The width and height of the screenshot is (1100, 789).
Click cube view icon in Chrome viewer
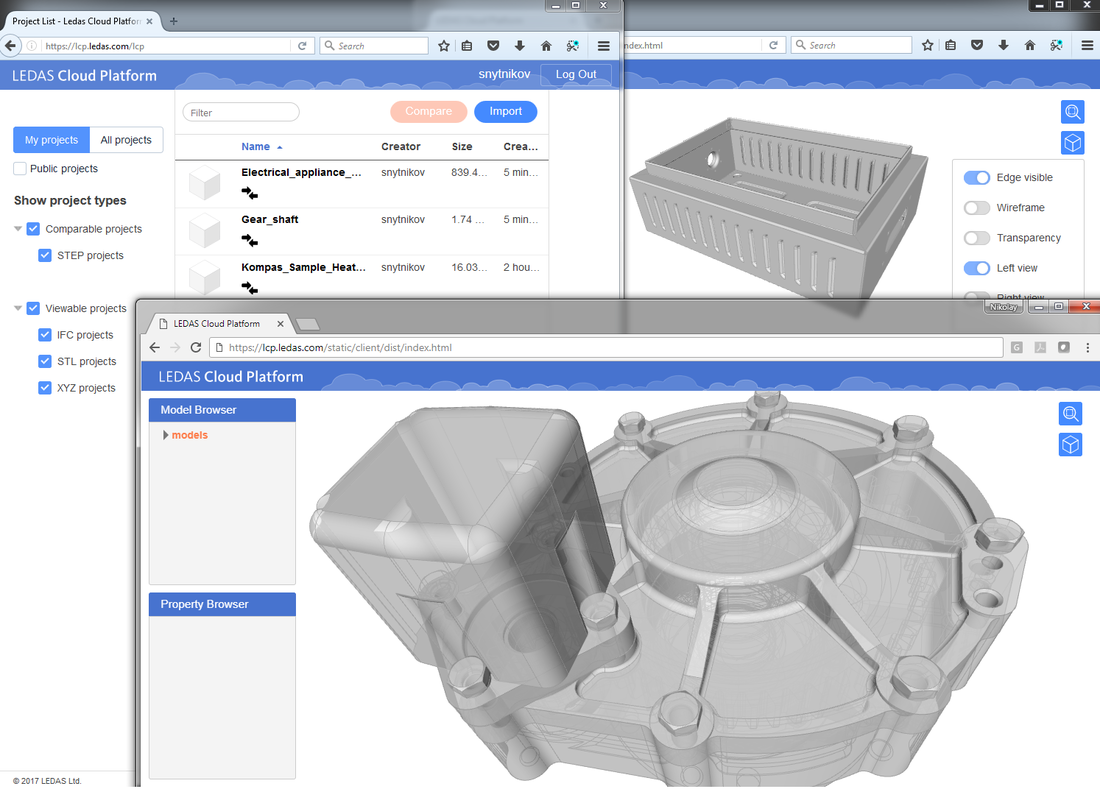point(1071,444)
